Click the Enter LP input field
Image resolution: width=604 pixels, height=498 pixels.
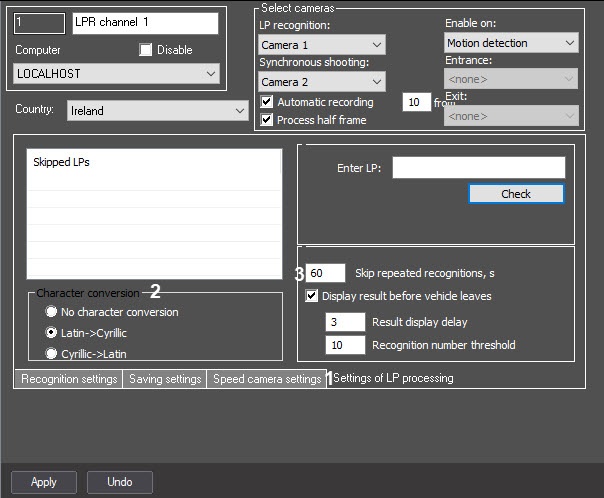479,168
